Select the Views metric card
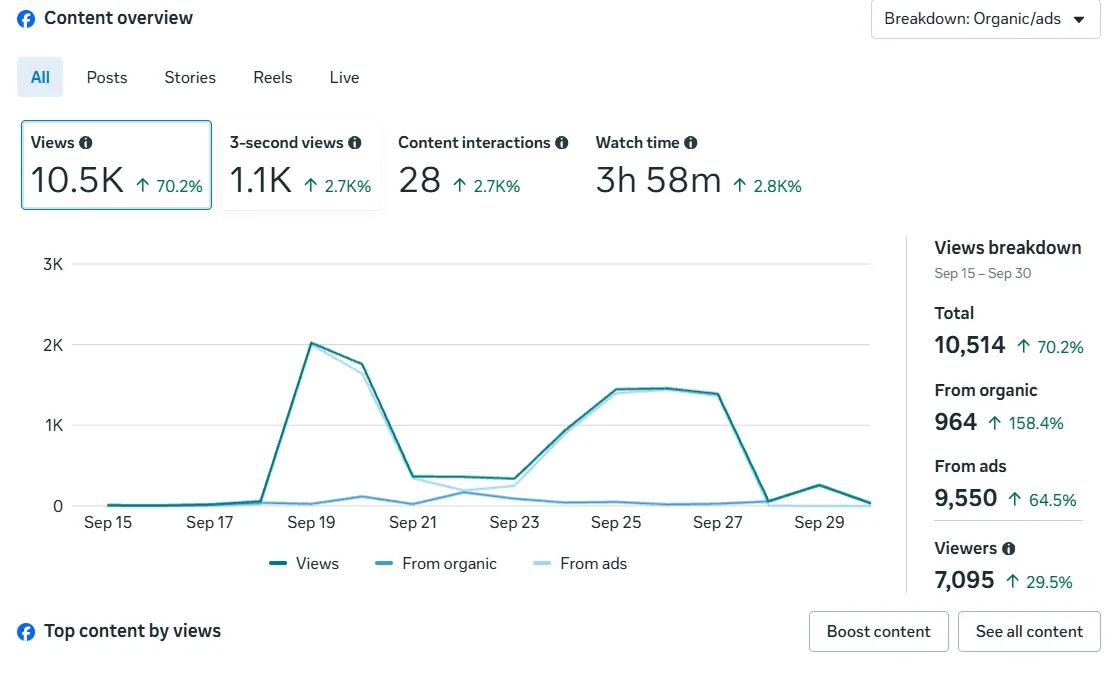The width and height of the screenshot is (1112, 673). pos(116,165)
